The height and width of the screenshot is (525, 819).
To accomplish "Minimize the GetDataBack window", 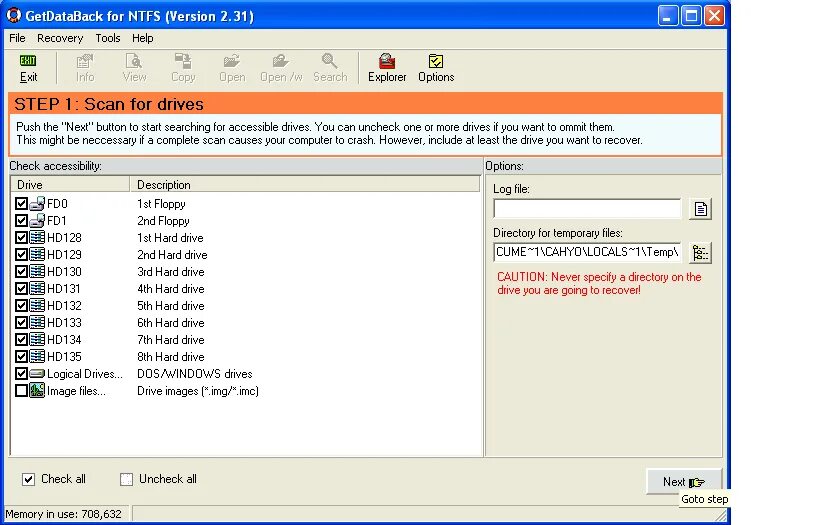I will 667,16.
